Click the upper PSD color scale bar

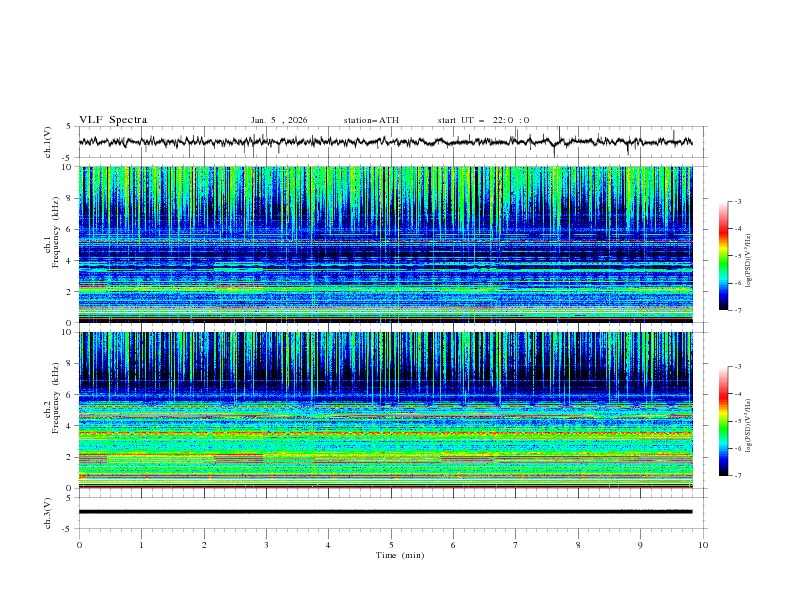724,255
